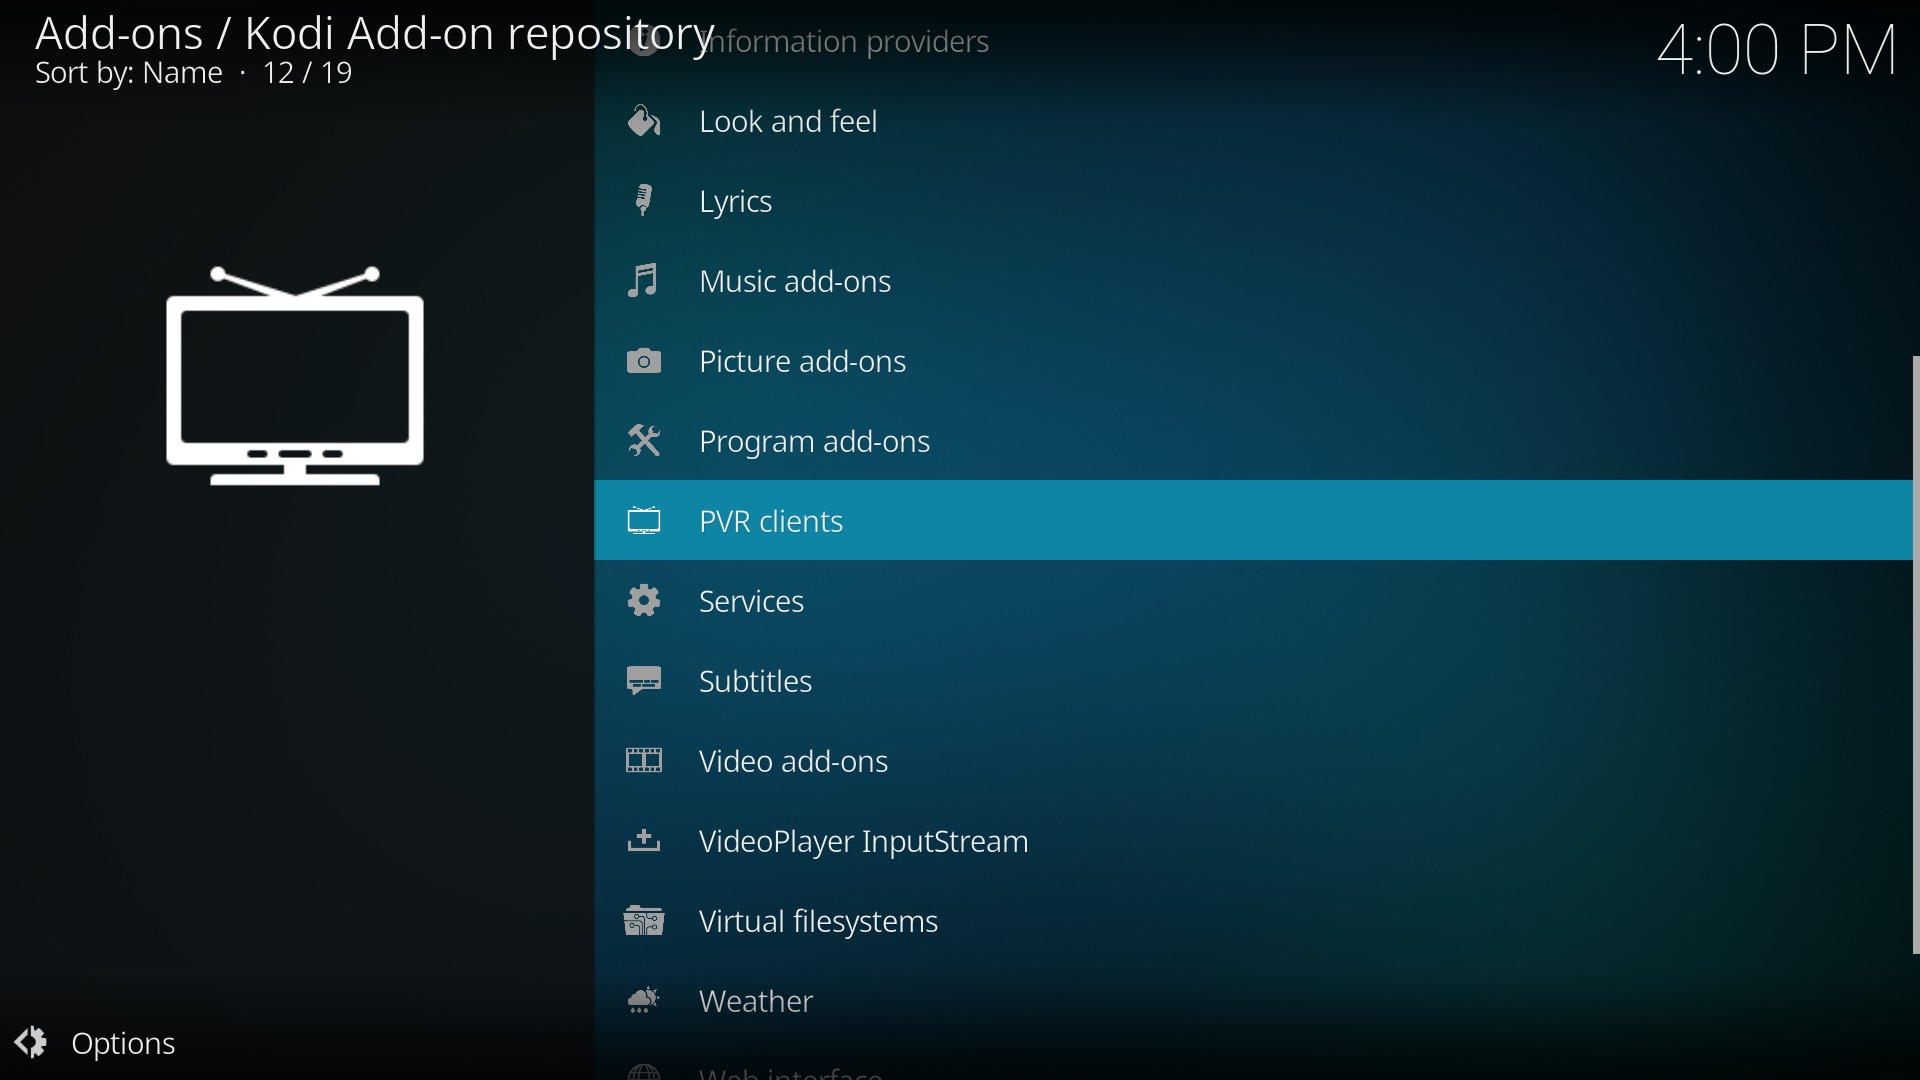Click the subtitles icon in the list
1920x1080 pixels.
coord(645,681)
